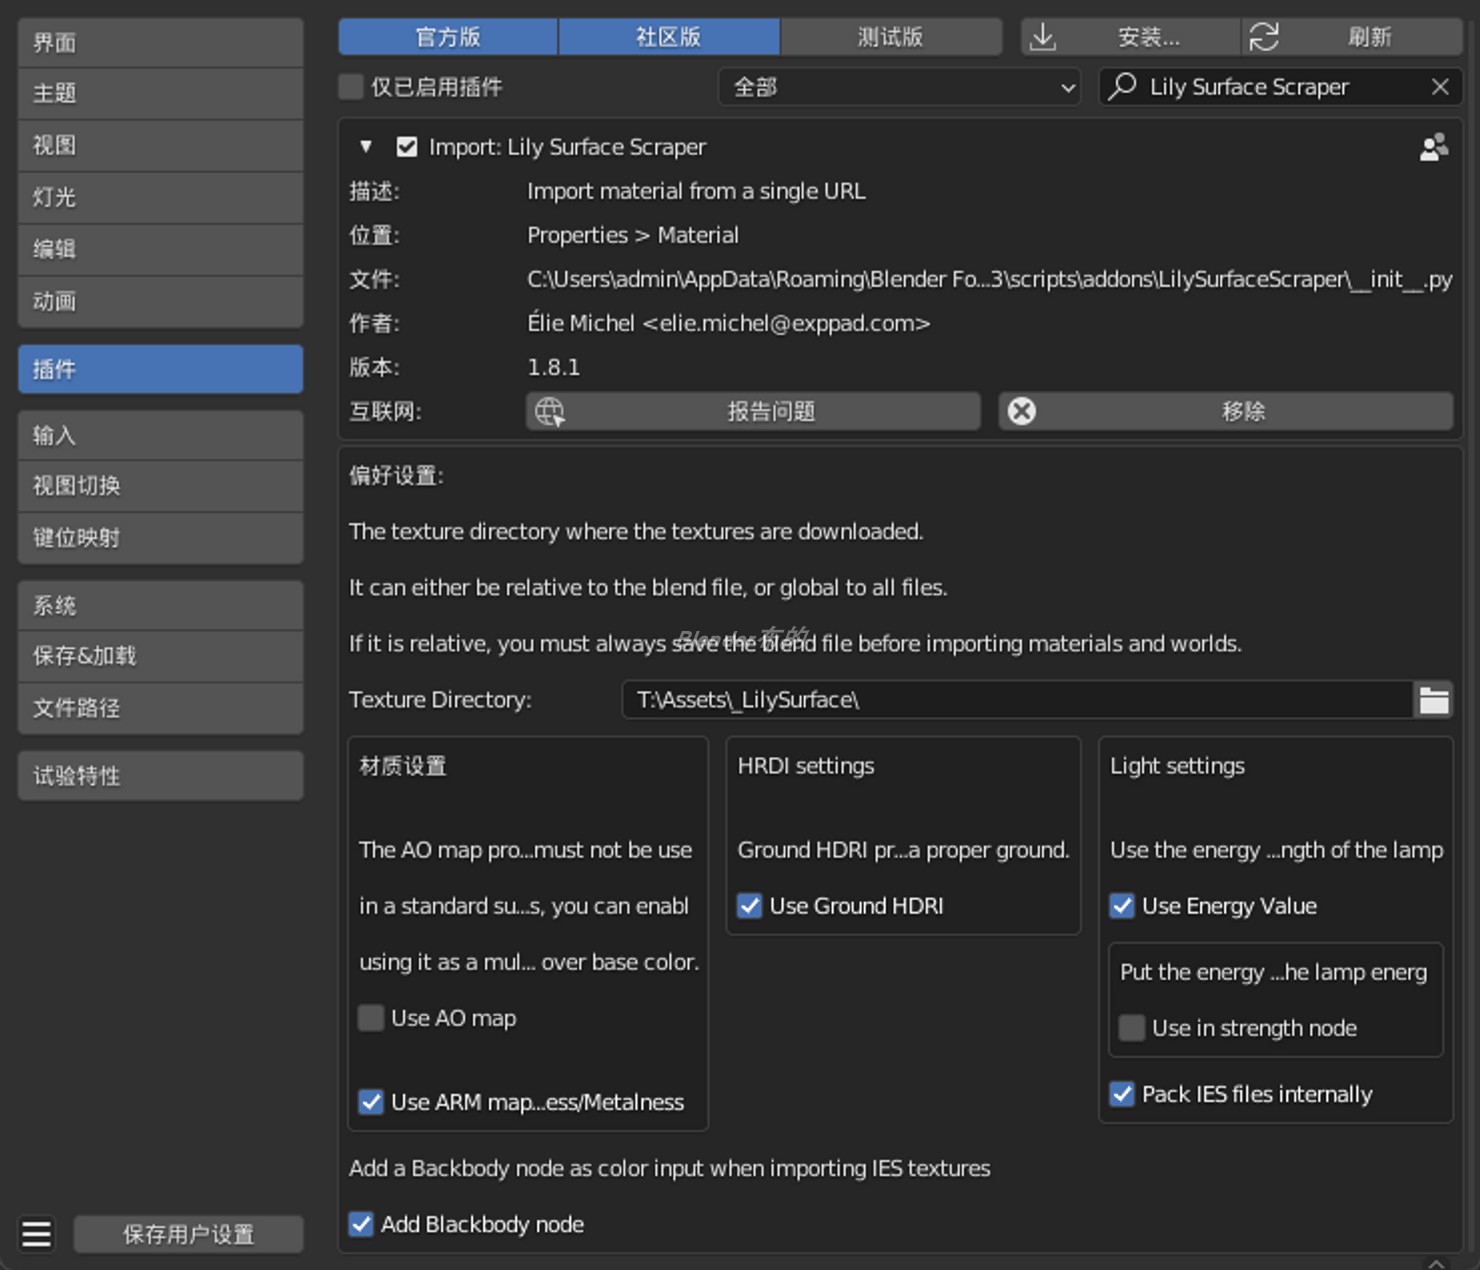1480x1270 pixels.
Task: Disable the Lily Surface Scraper addon checkbox
Action: coord(407,147)
